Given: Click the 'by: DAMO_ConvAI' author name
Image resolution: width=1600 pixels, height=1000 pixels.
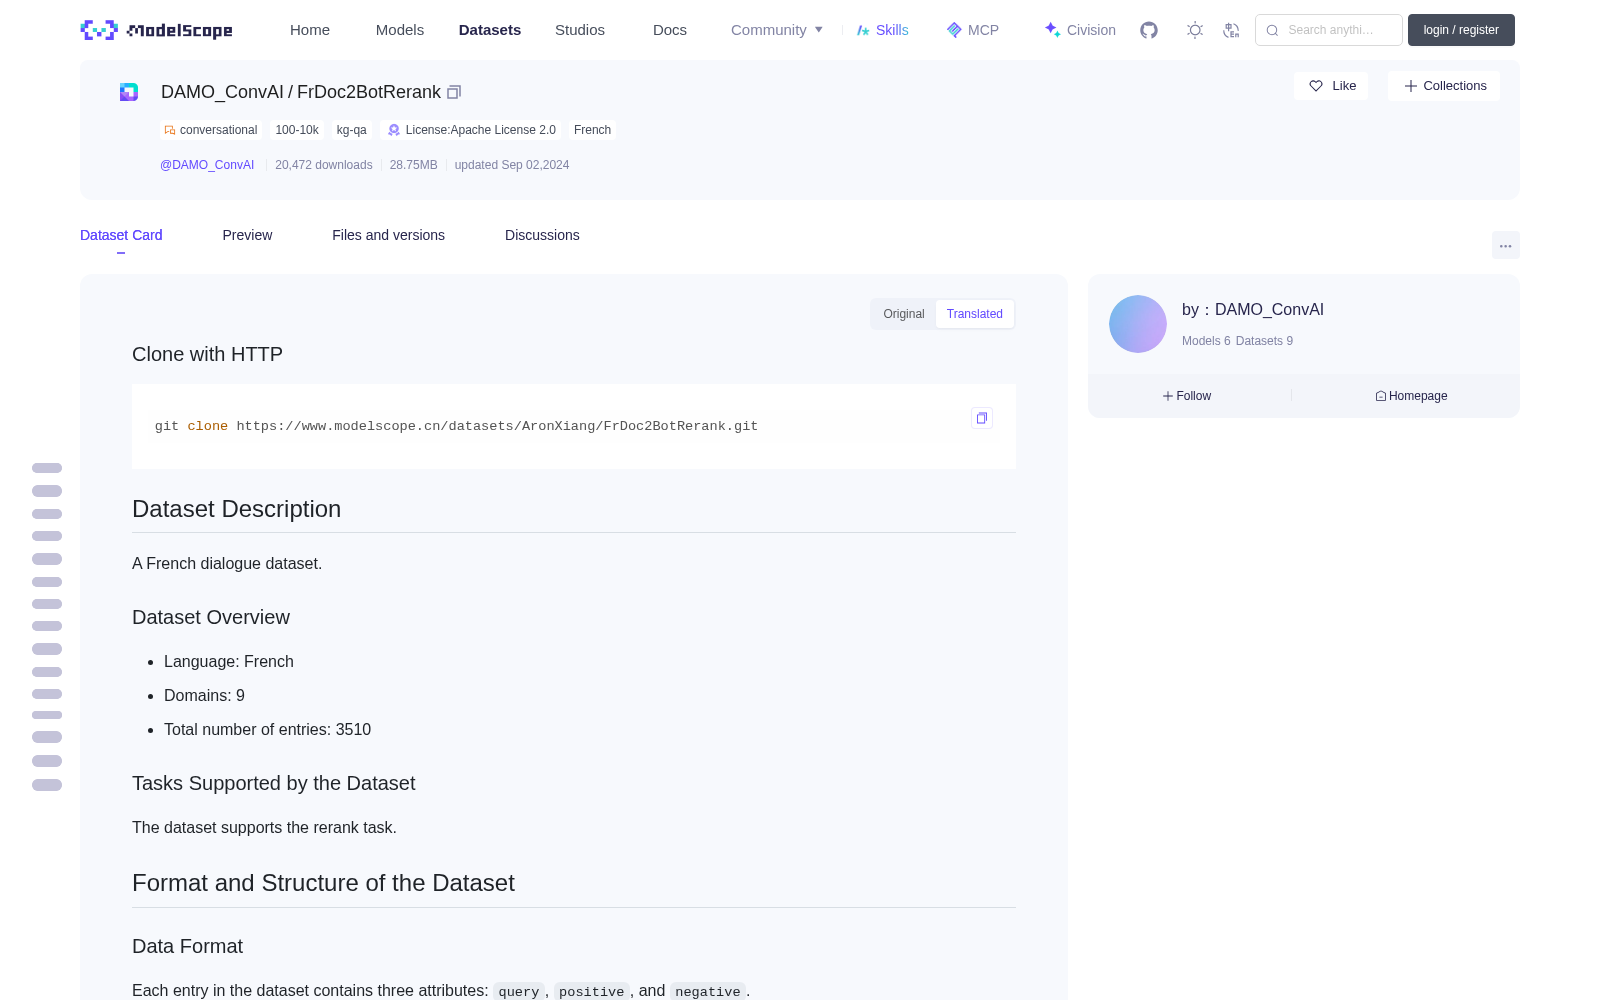Looking at the screenshot, I should click(1253, 310).
